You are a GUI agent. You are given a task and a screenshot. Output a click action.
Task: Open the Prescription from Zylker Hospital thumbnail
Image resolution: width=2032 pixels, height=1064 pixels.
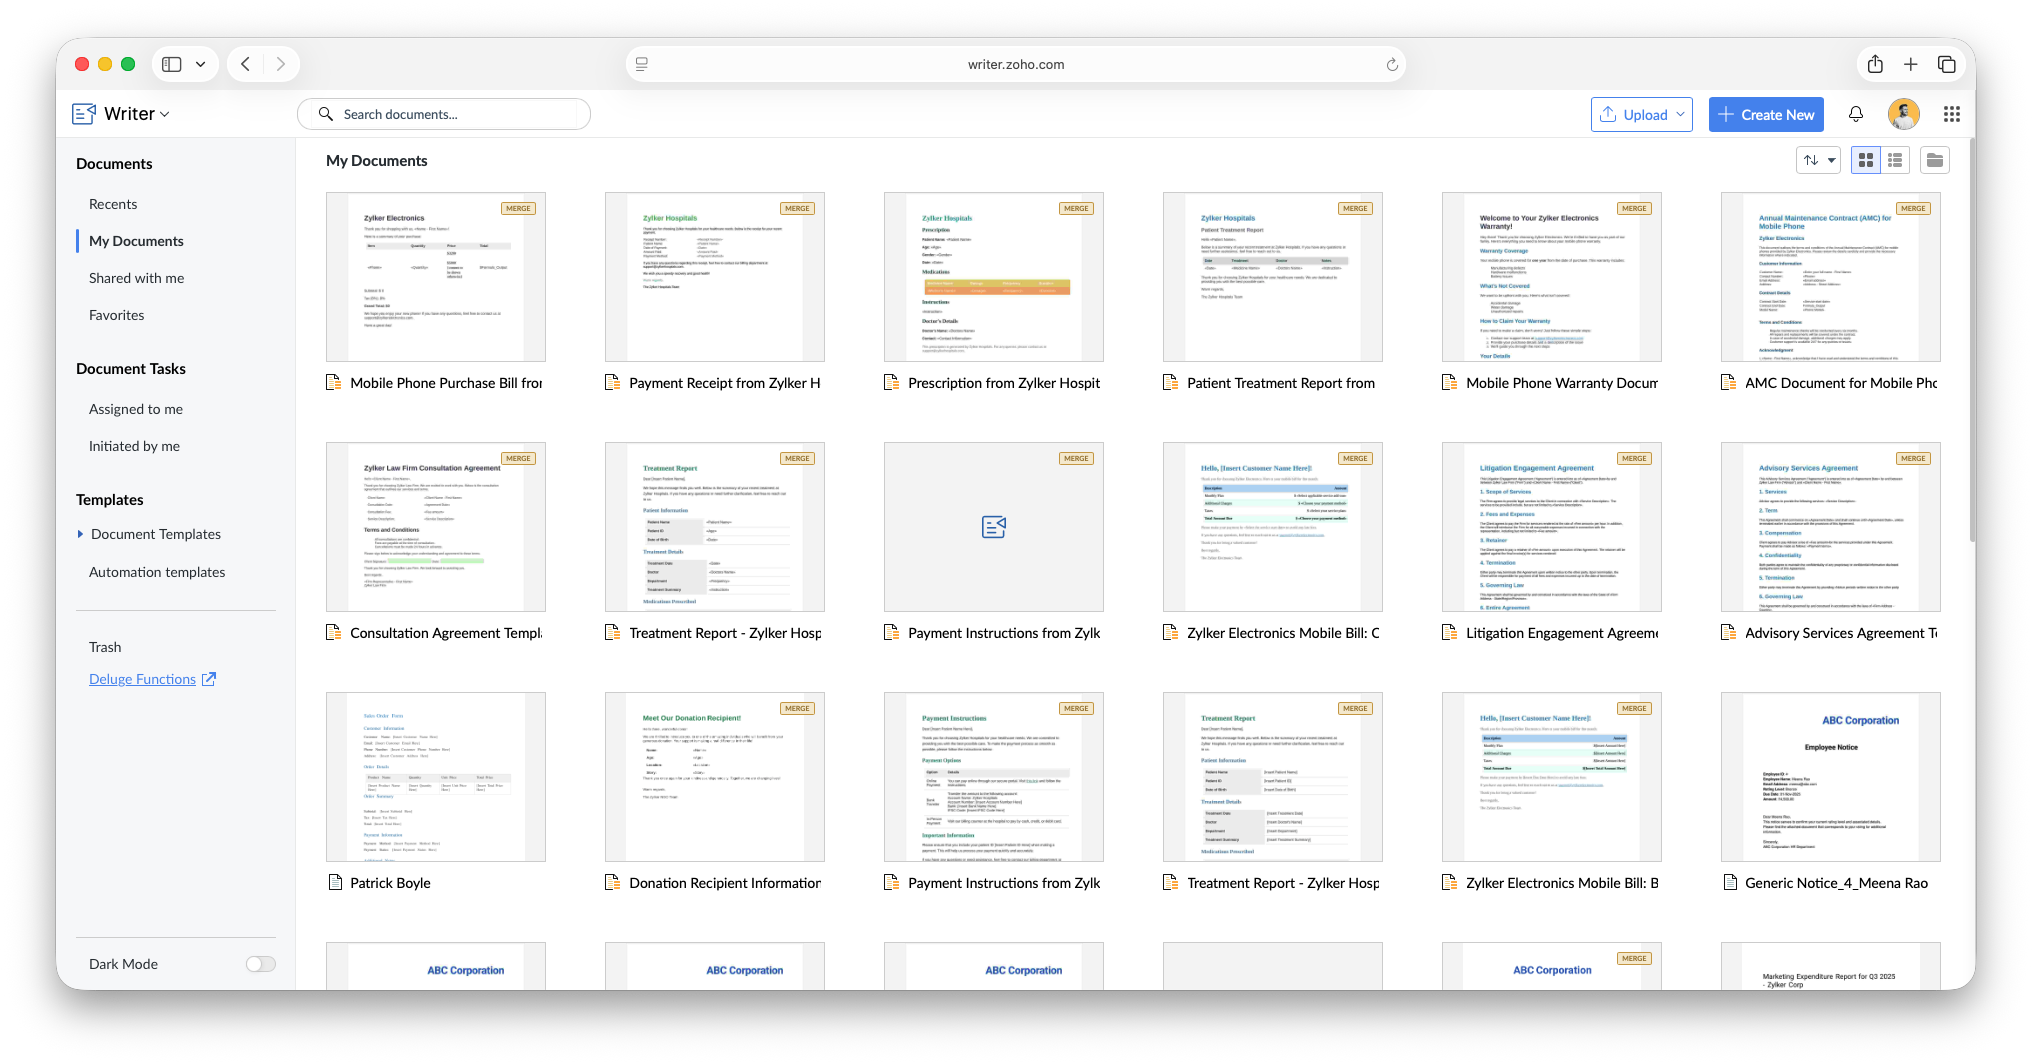click(994, 277)
